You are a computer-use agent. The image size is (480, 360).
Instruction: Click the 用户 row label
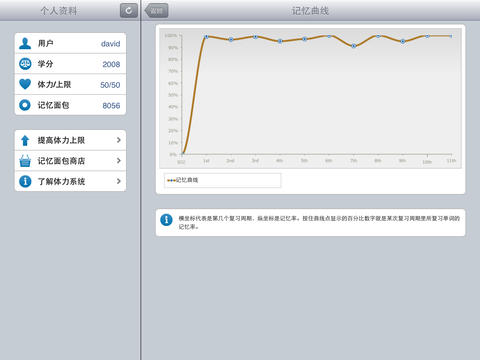click(x=45, y=43)
